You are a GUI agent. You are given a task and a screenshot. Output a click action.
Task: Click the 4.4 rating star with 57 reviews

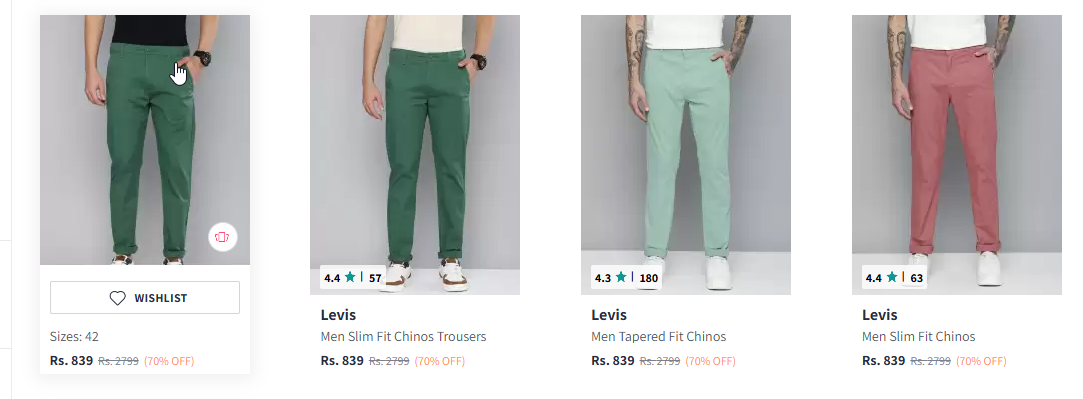point(350,278)
